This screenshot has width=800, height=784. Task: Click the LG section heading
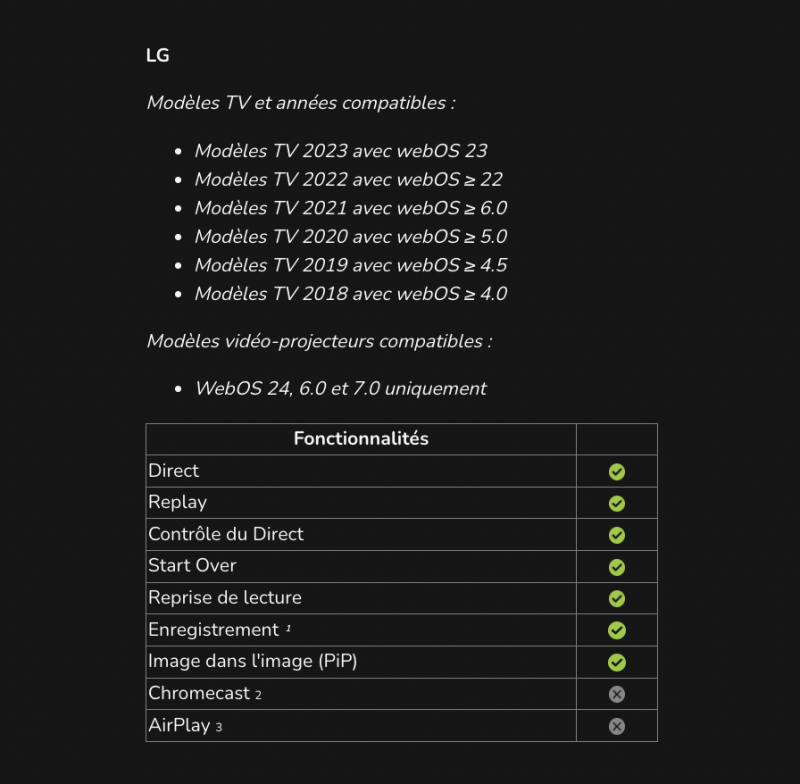point(158,55)
